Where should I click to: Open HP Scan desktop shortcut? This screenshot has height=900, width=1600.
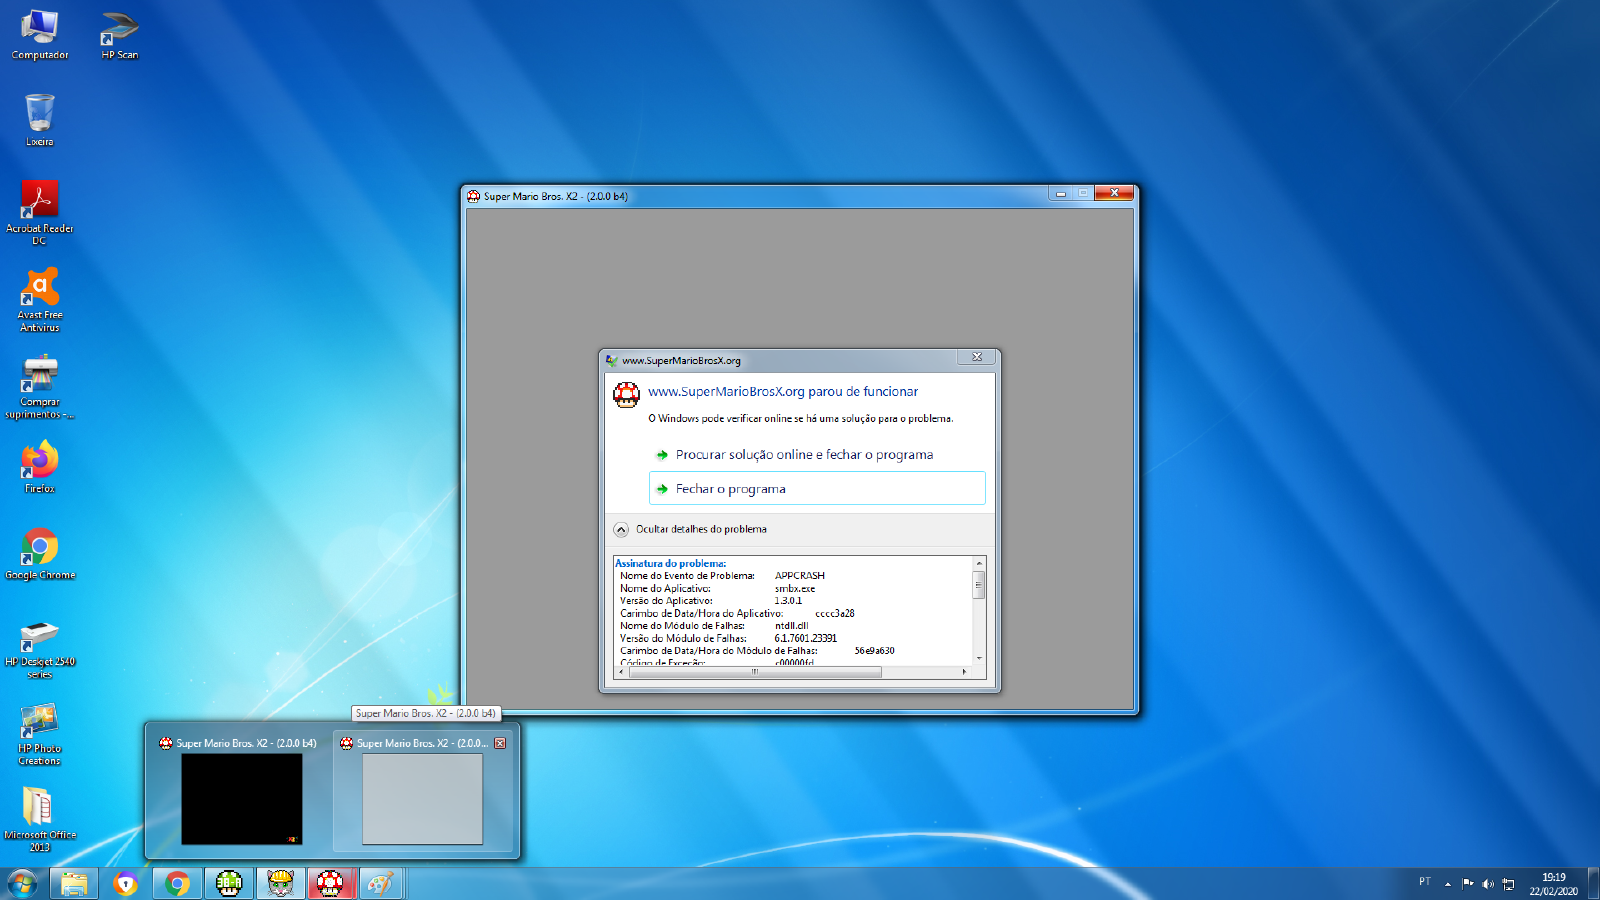click(x=120, y=36)
